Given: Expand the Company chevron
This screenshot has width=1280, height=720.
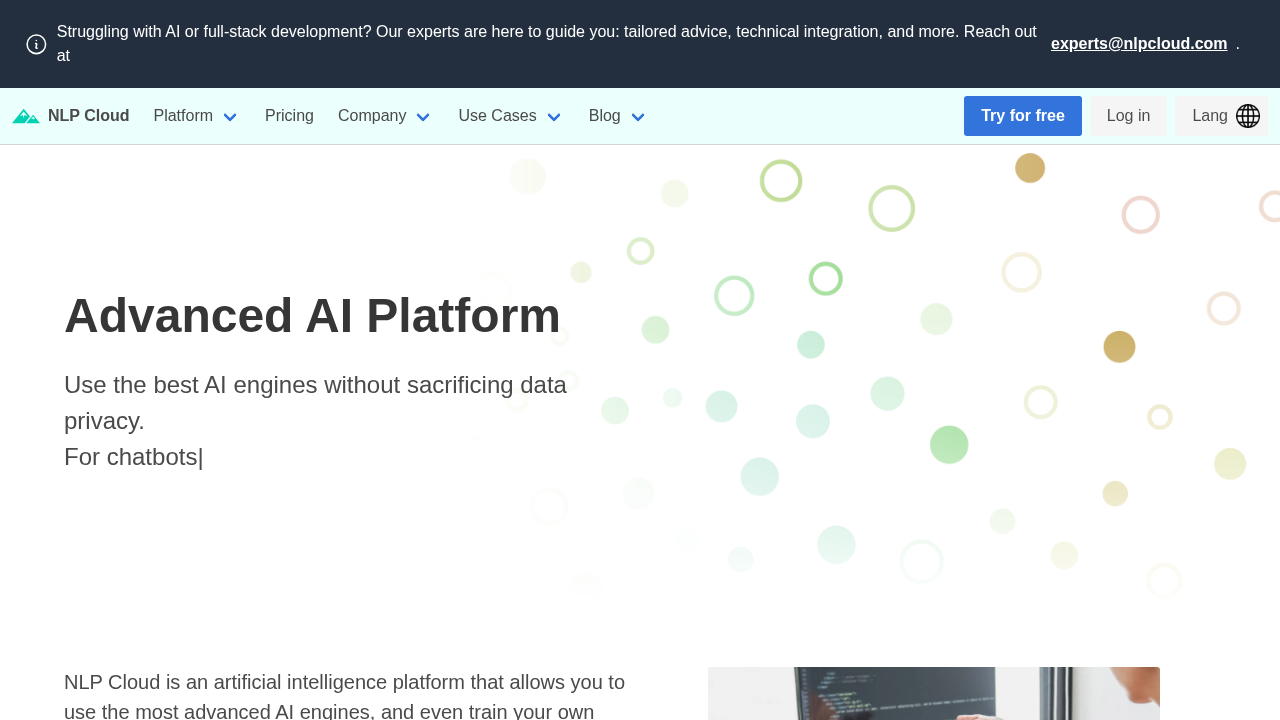Looking at the screenshot, I should pyautogui.click(x=423, y=117).
